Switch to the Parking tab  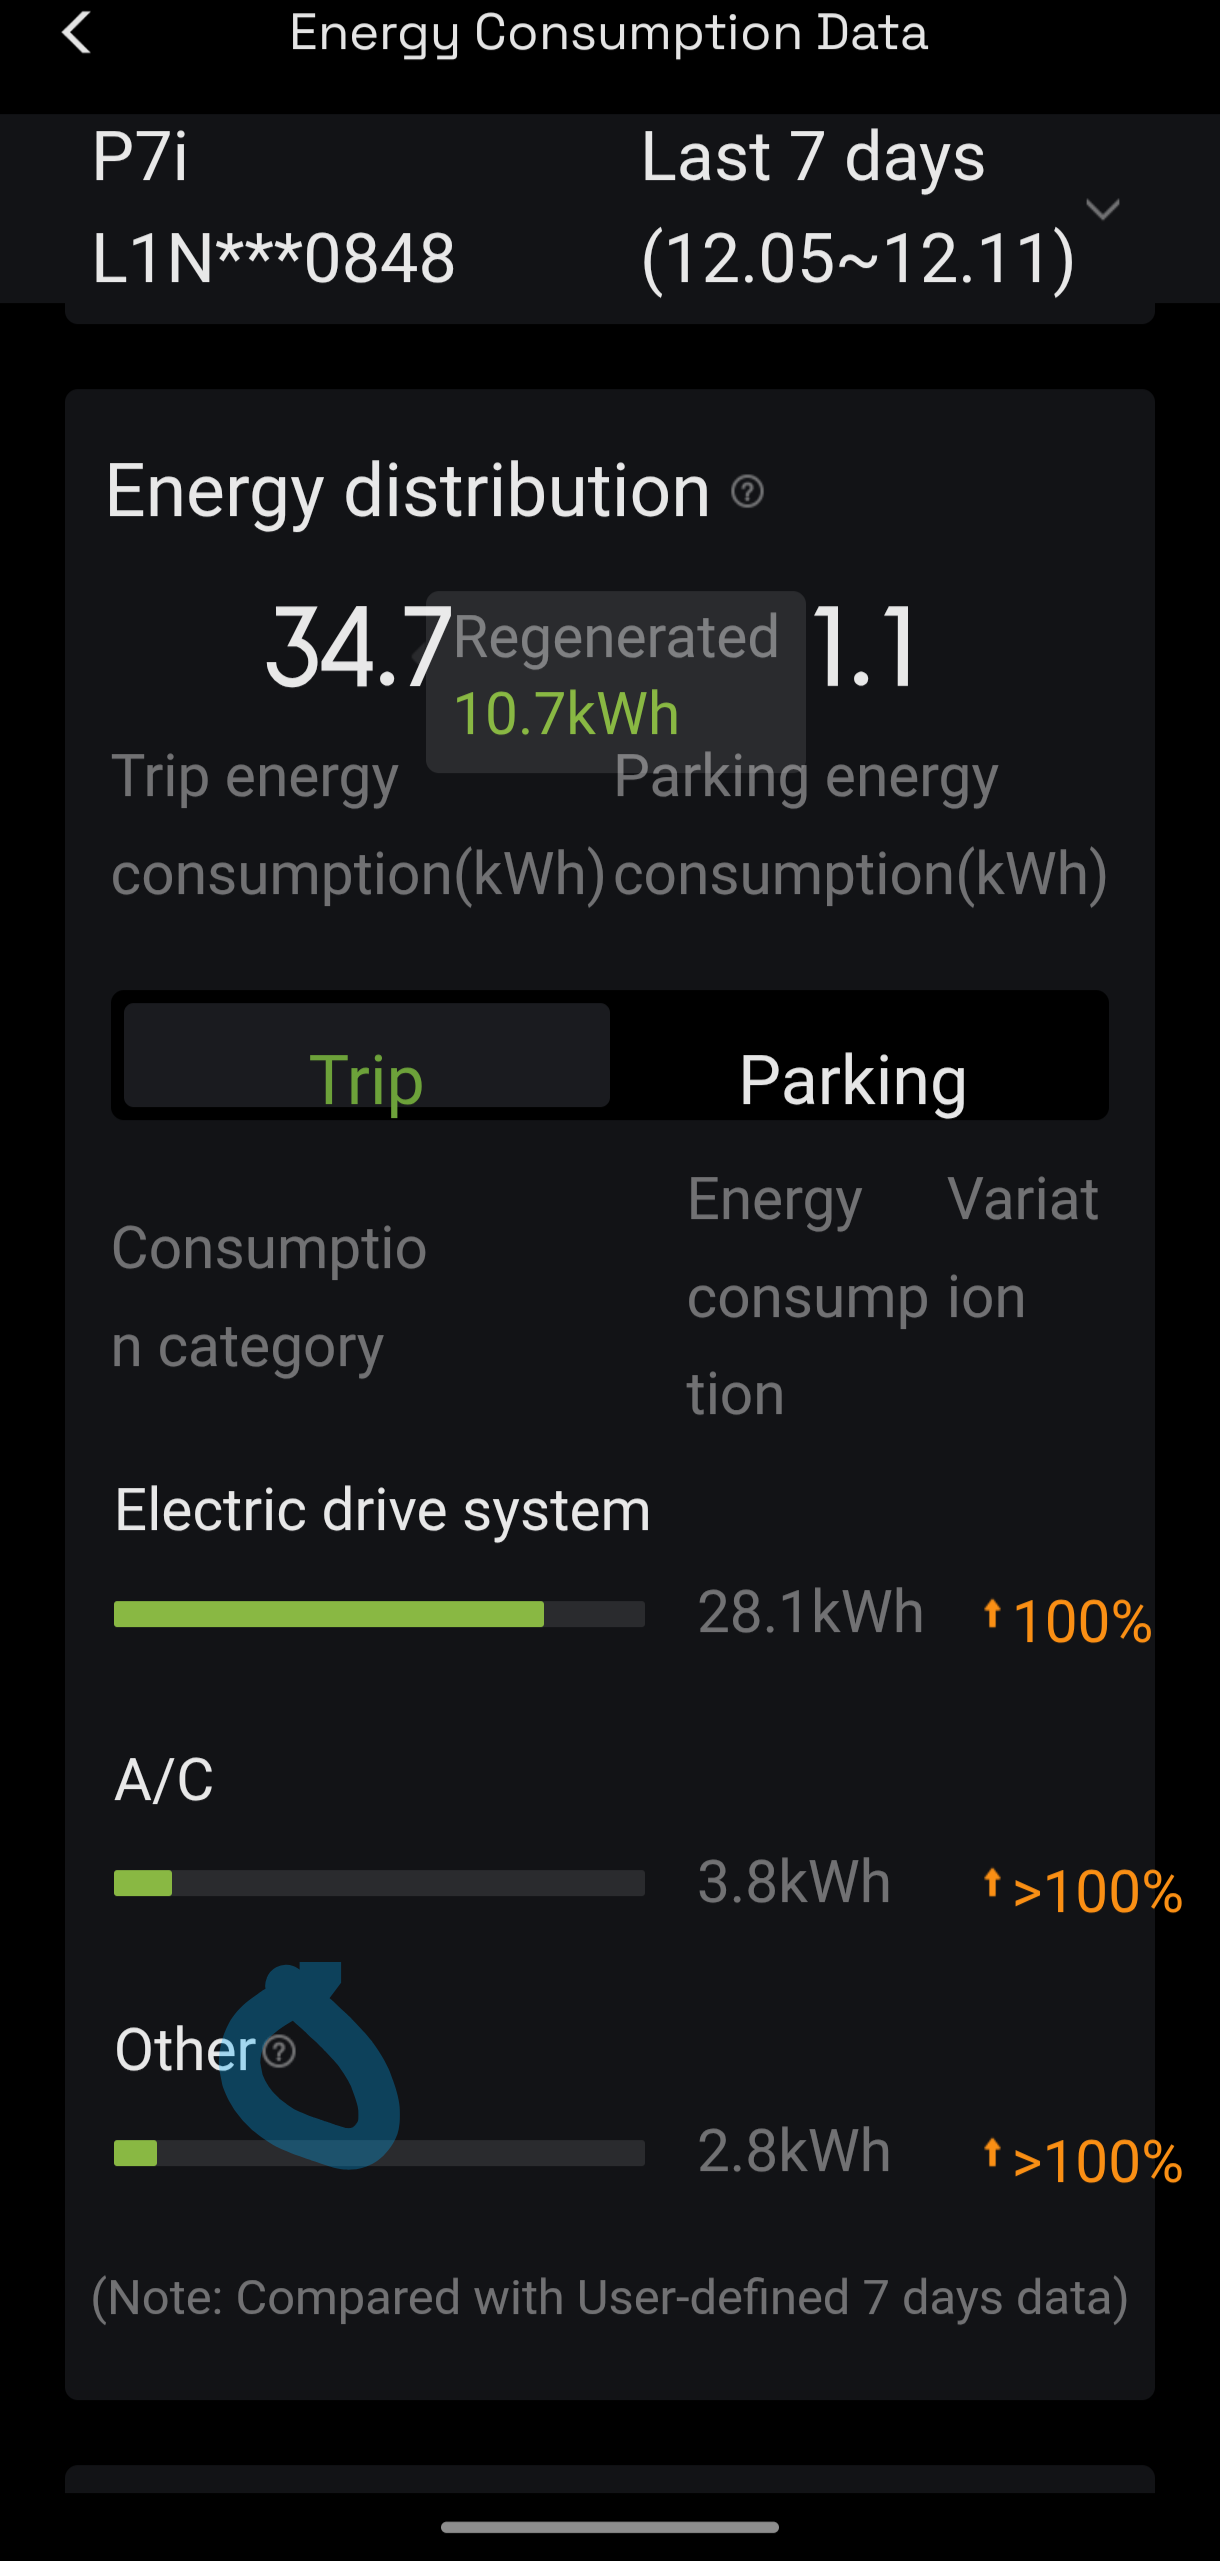click(x=853, y=1078)
